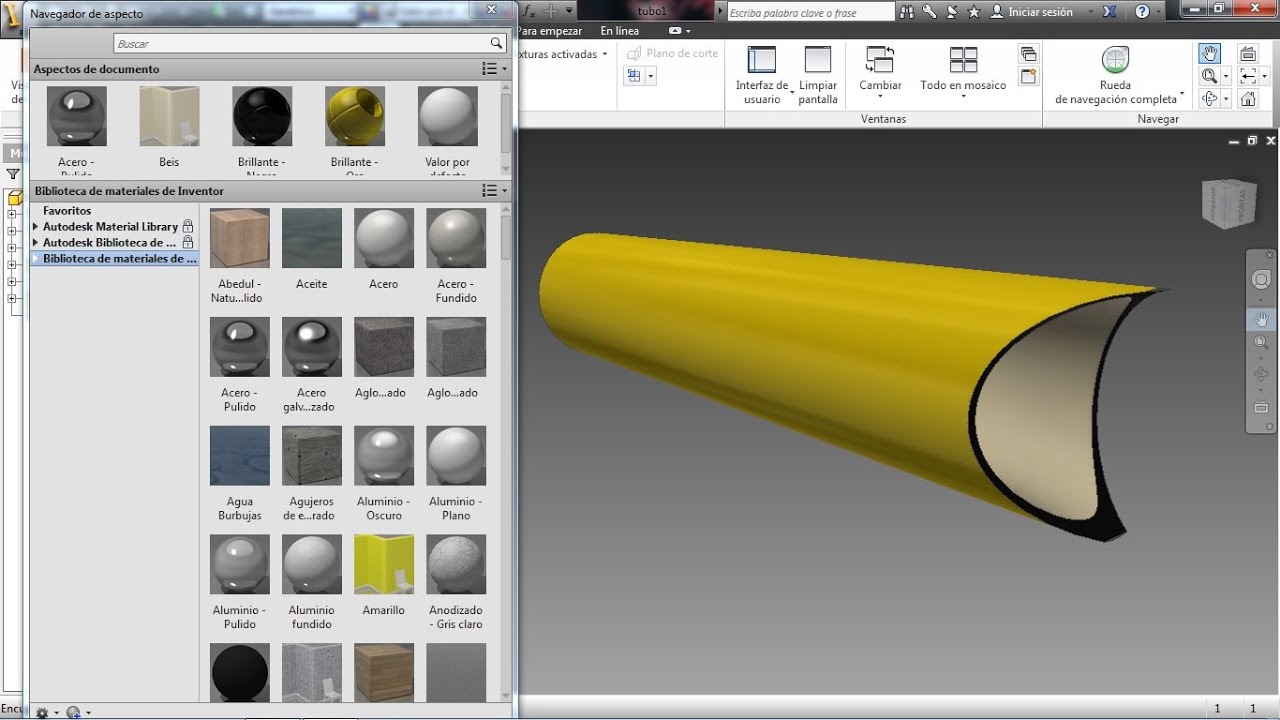The width and height of the screenshot is (1280, 720).
Task: Choose the Acero galvanizado material
Action: pos(312,347)
